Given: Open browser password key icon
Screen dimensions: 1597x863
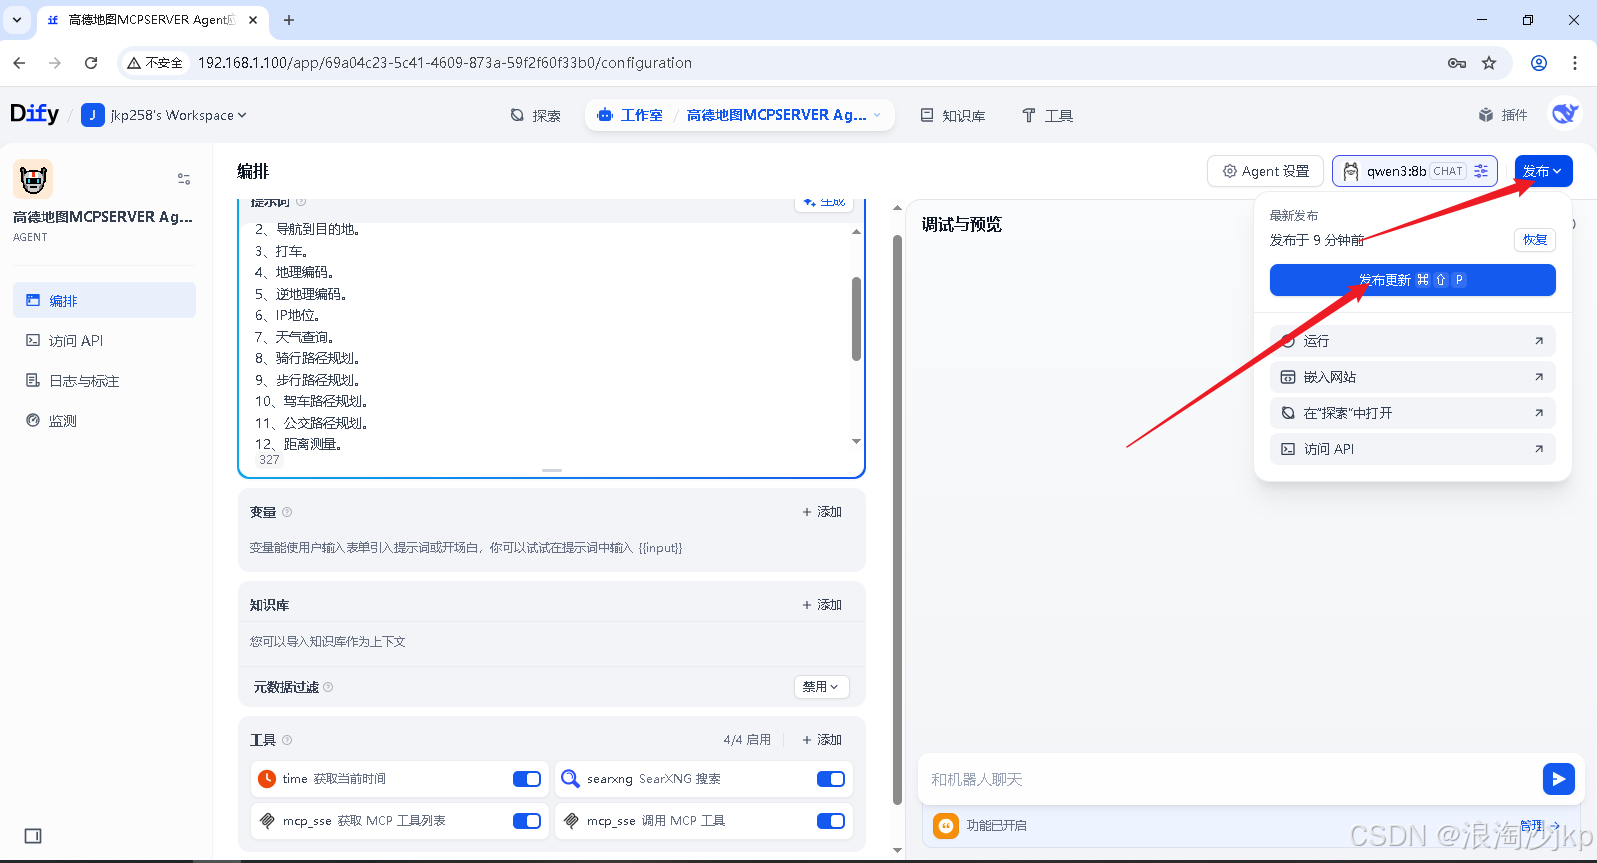Looking at the screenshot, I should pos(1457,63).
